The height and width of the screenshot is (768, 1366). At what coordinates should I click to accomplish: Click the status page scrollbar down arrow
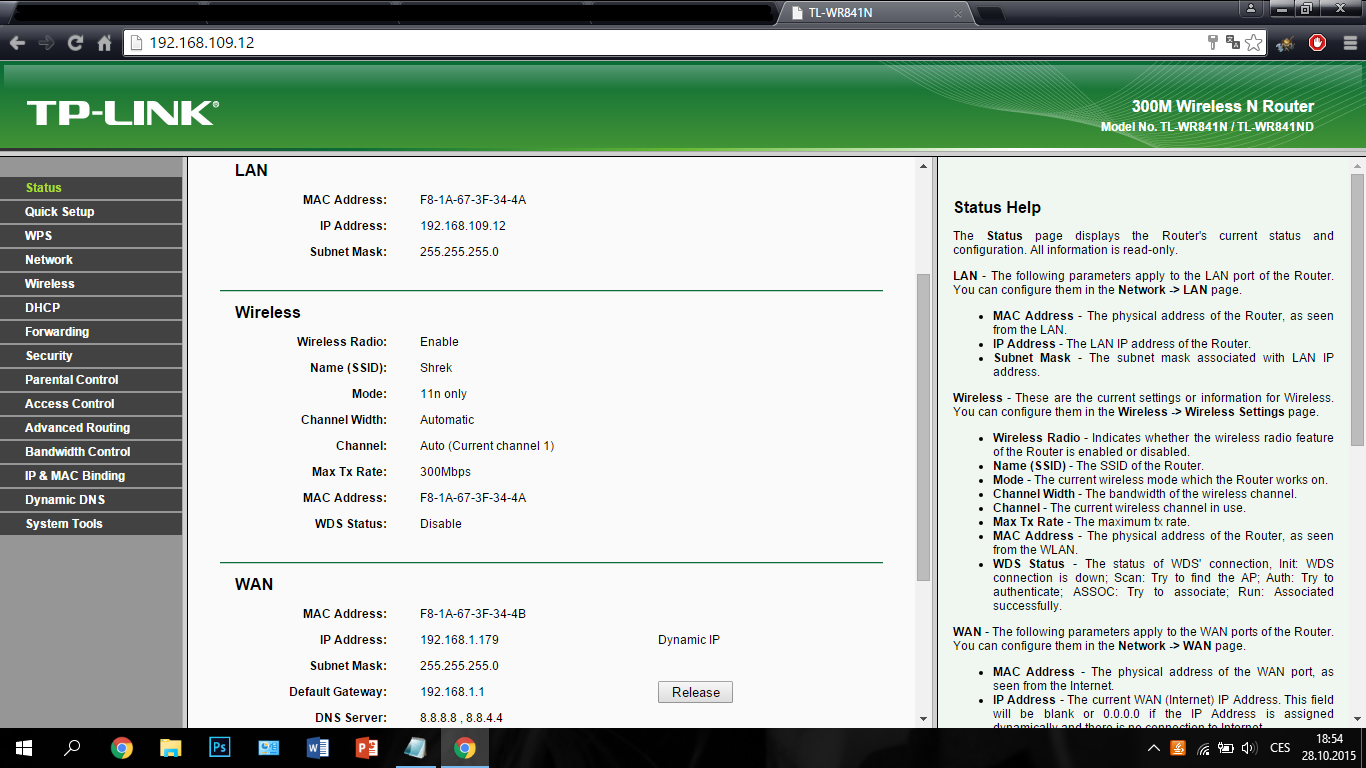(923, 718)
